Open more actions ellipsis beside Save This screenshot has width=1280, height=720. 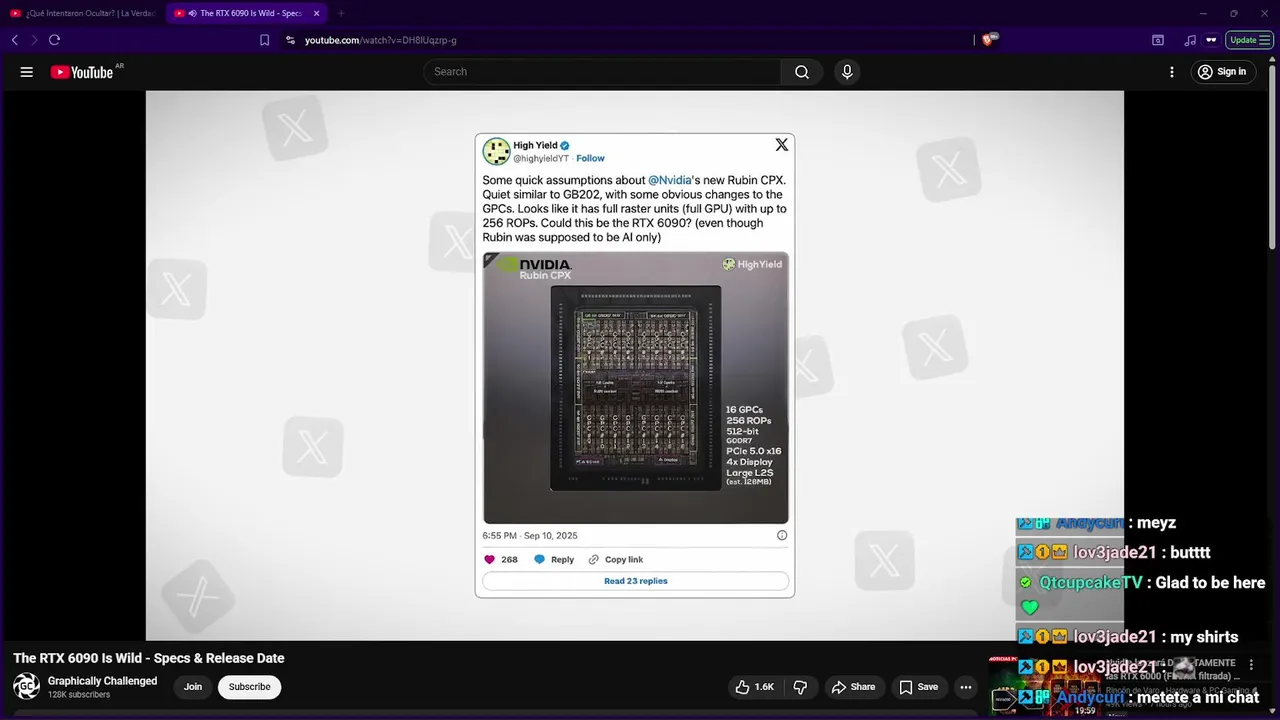point(965,687)
